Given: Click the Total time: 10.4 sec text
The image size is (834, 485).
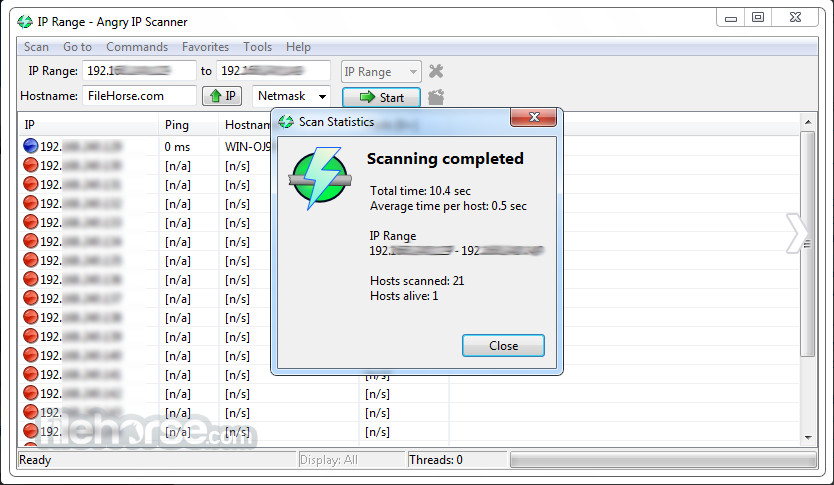Looking at the screenshot, I should [x=420, y=191].
